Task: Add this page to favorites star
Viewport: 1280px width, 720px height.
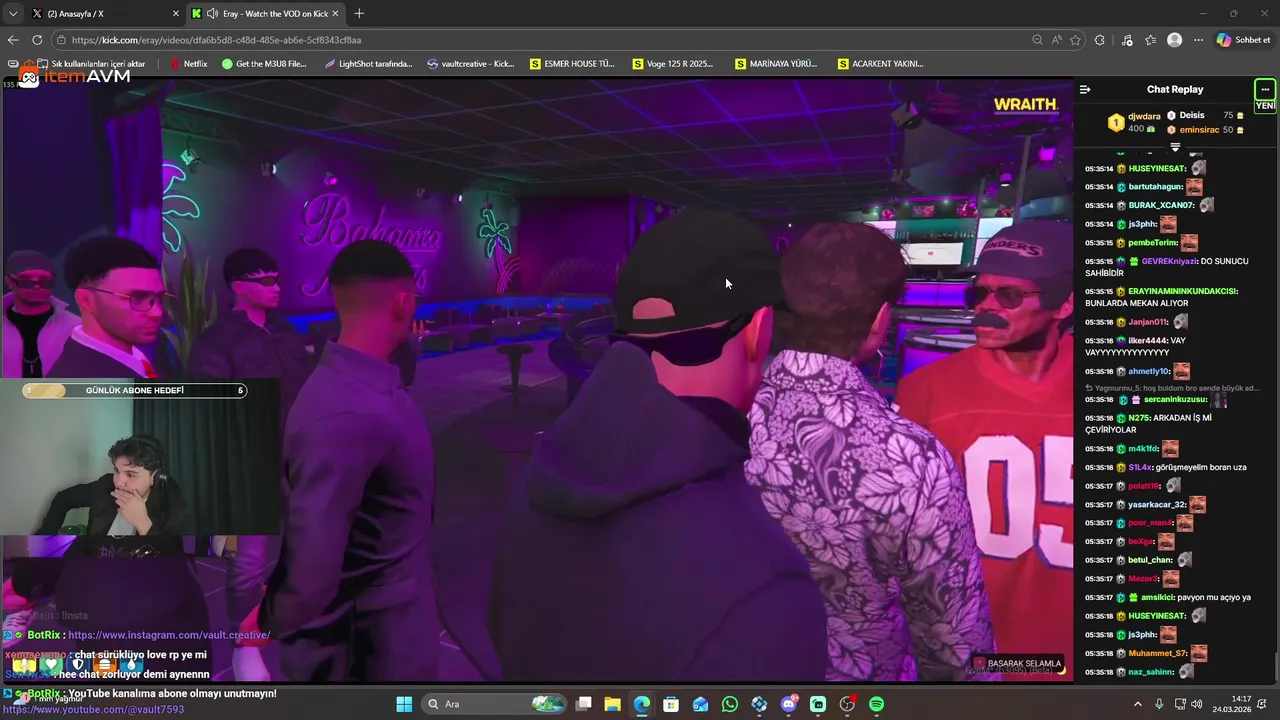Action: coord(1076,40)
